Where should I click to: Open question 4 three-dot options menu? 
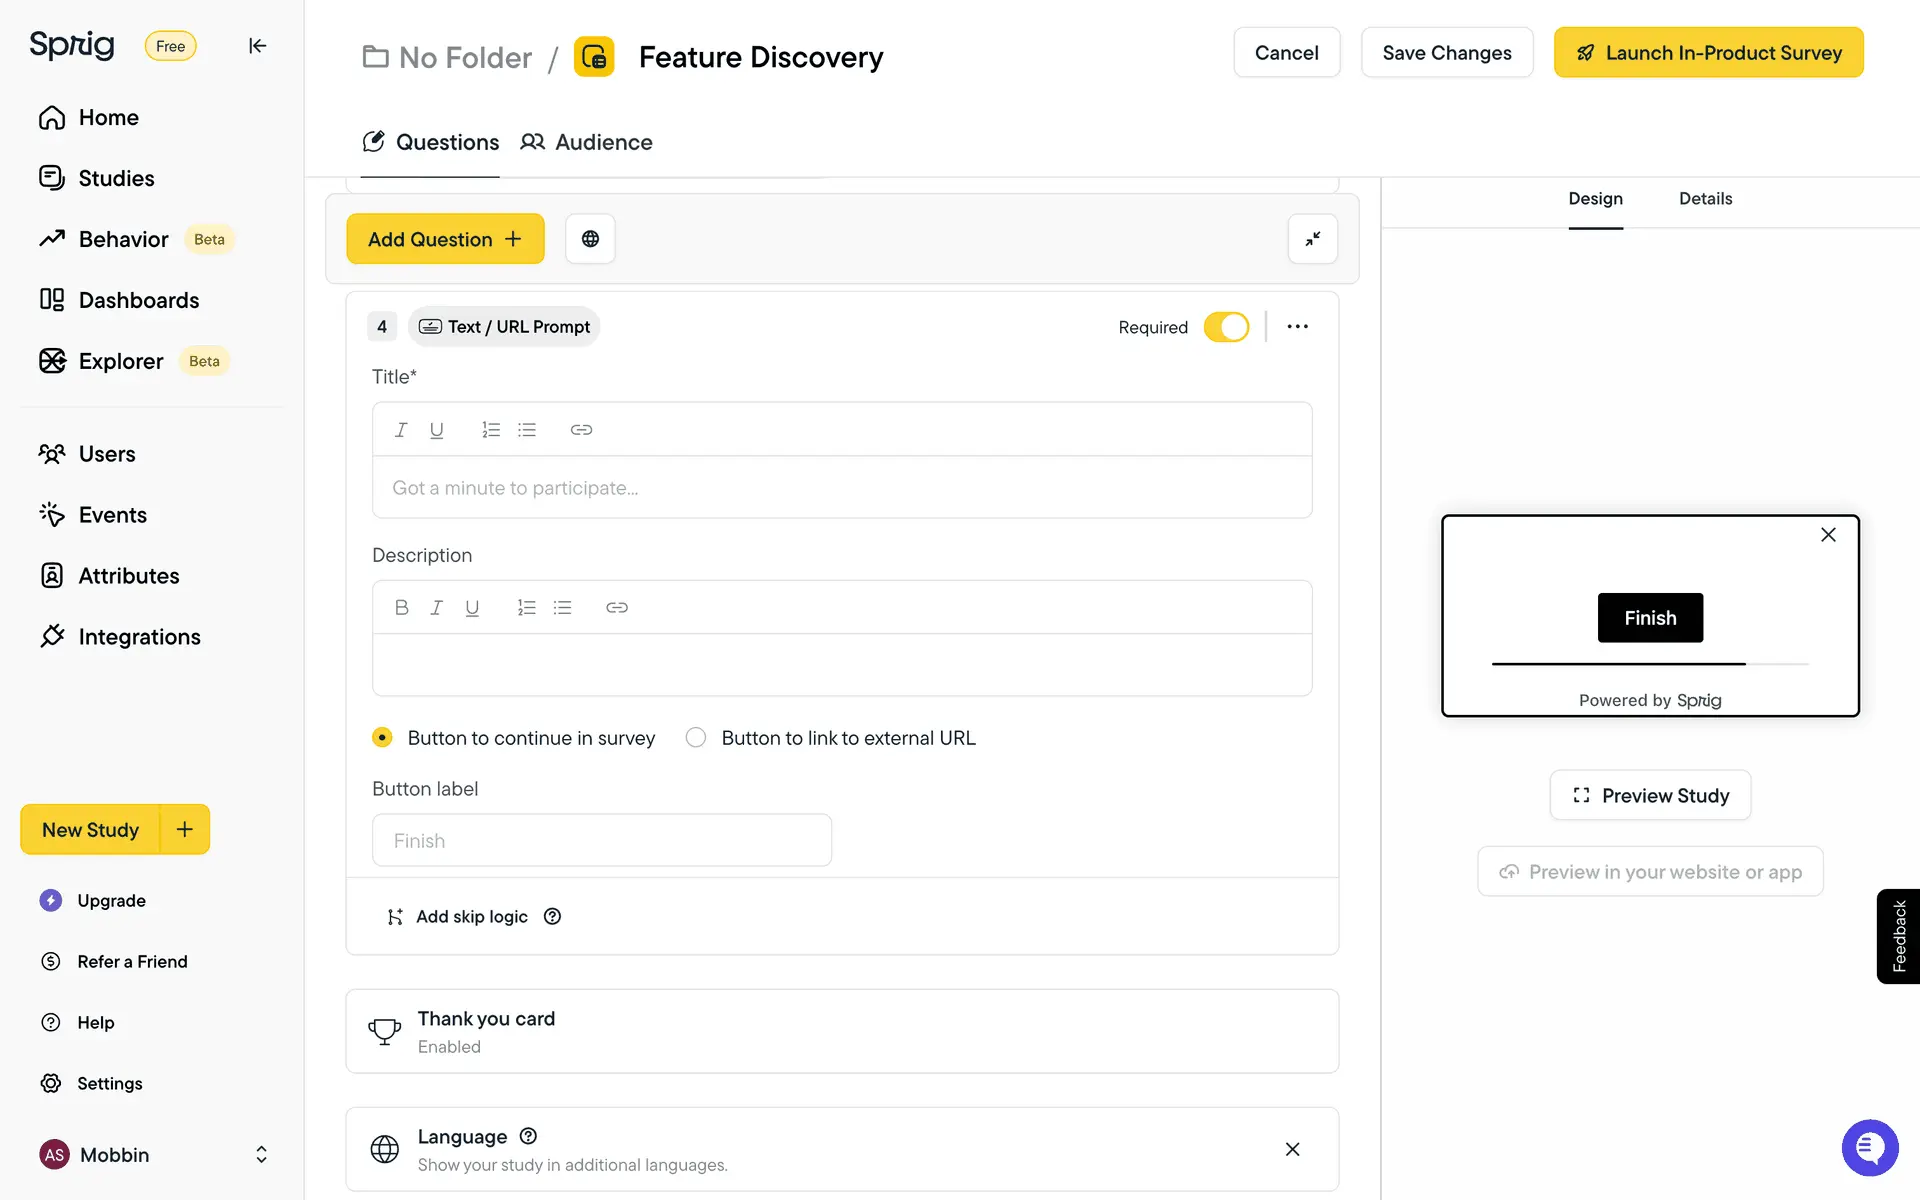pyautogui.click(x=1297, y=327)
